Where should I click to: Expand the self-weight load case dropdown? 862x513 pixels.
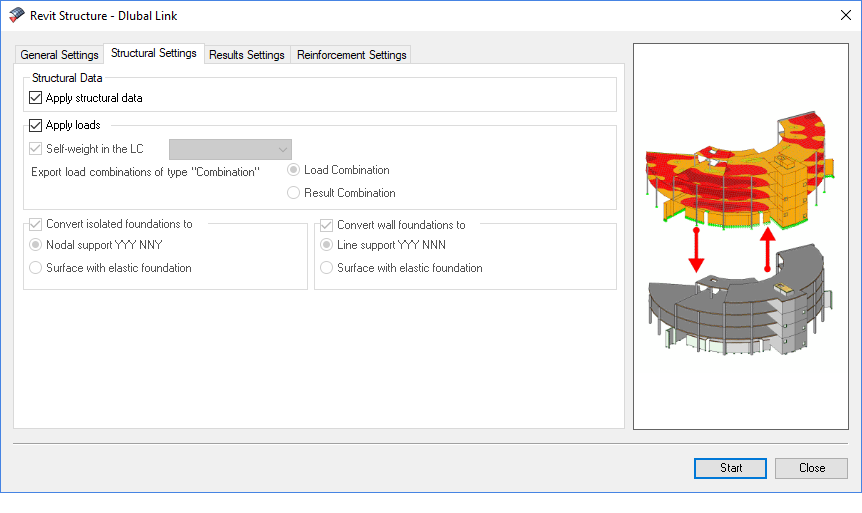coord(281,149)
